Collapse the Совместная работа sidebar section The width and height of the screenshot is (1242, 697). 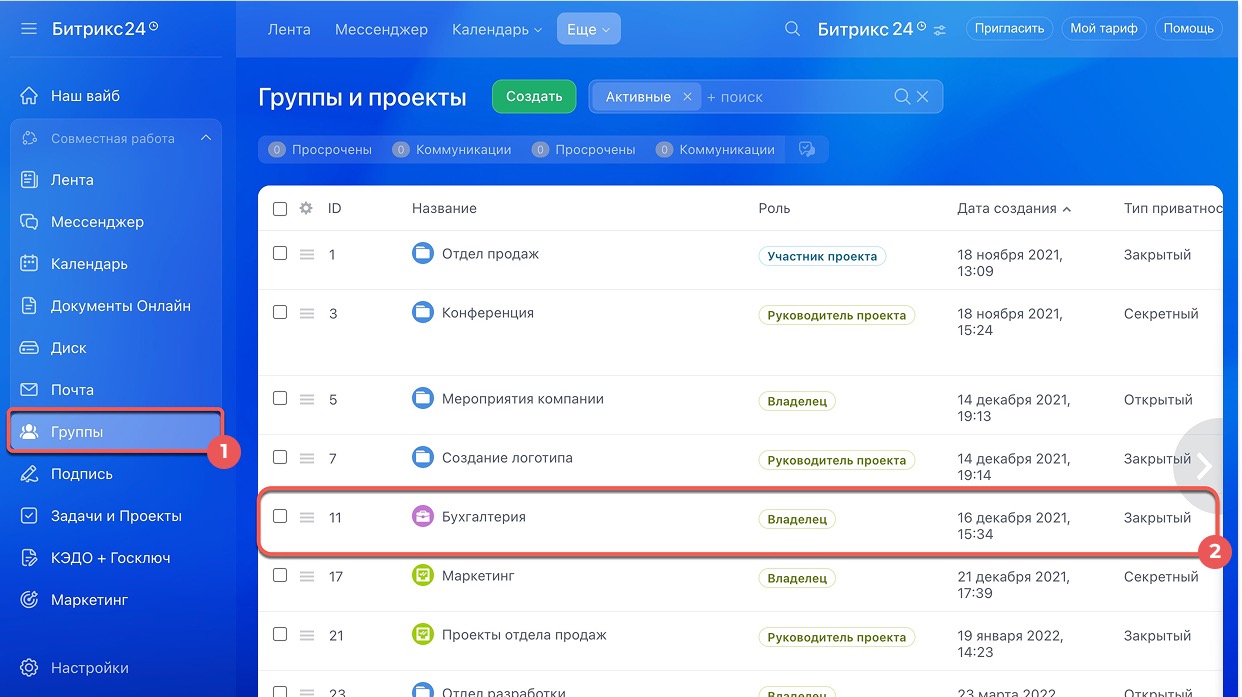205,138
